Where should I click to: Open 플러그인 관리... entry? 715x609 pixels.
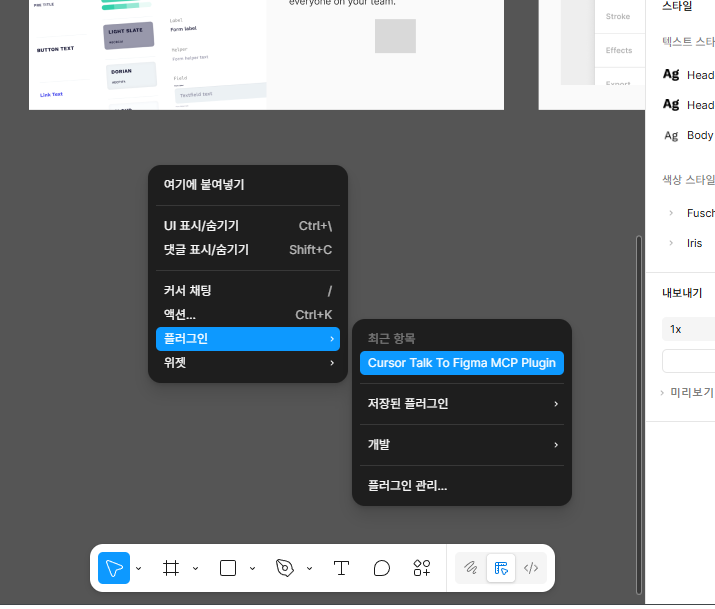461,486
